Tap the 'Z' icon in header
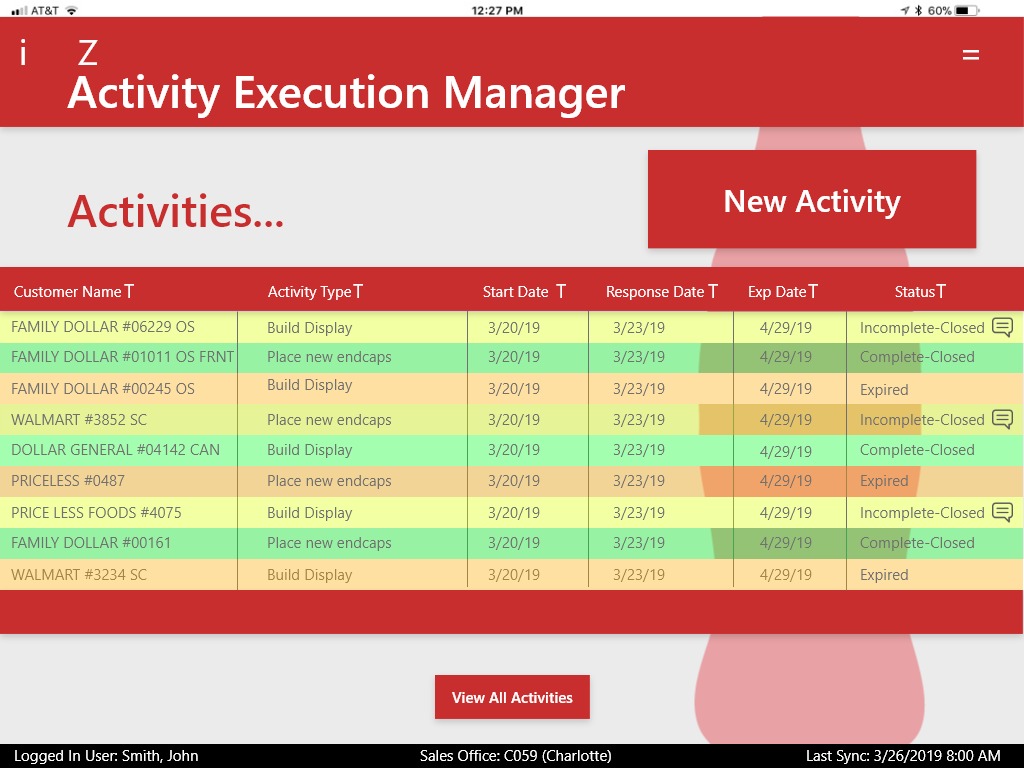The height and width of the screenshot is (768, 1024). tap(88, 53)
